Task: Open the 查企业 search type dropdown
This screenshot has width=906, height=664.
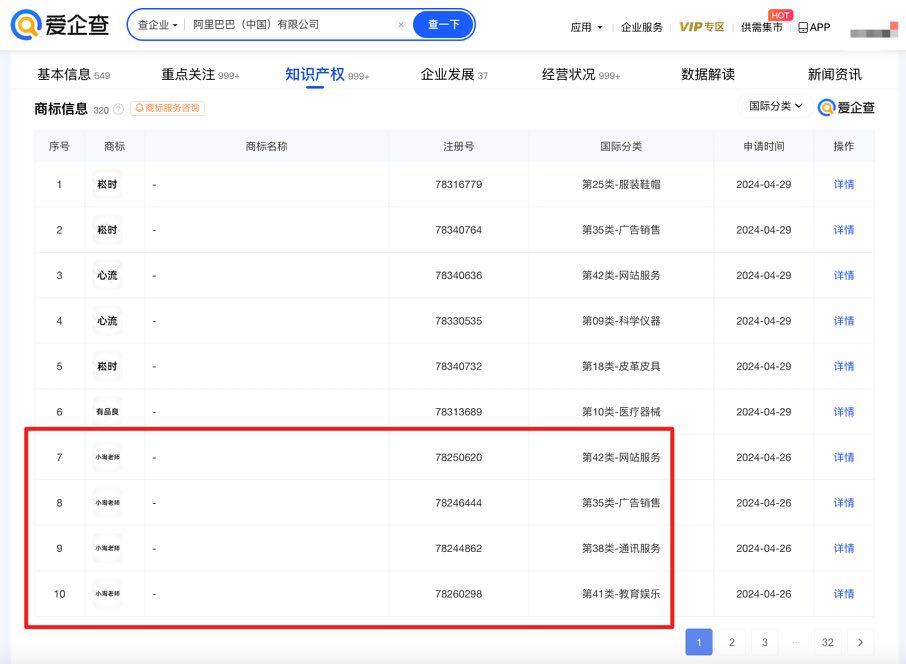Action: point(157,25)
